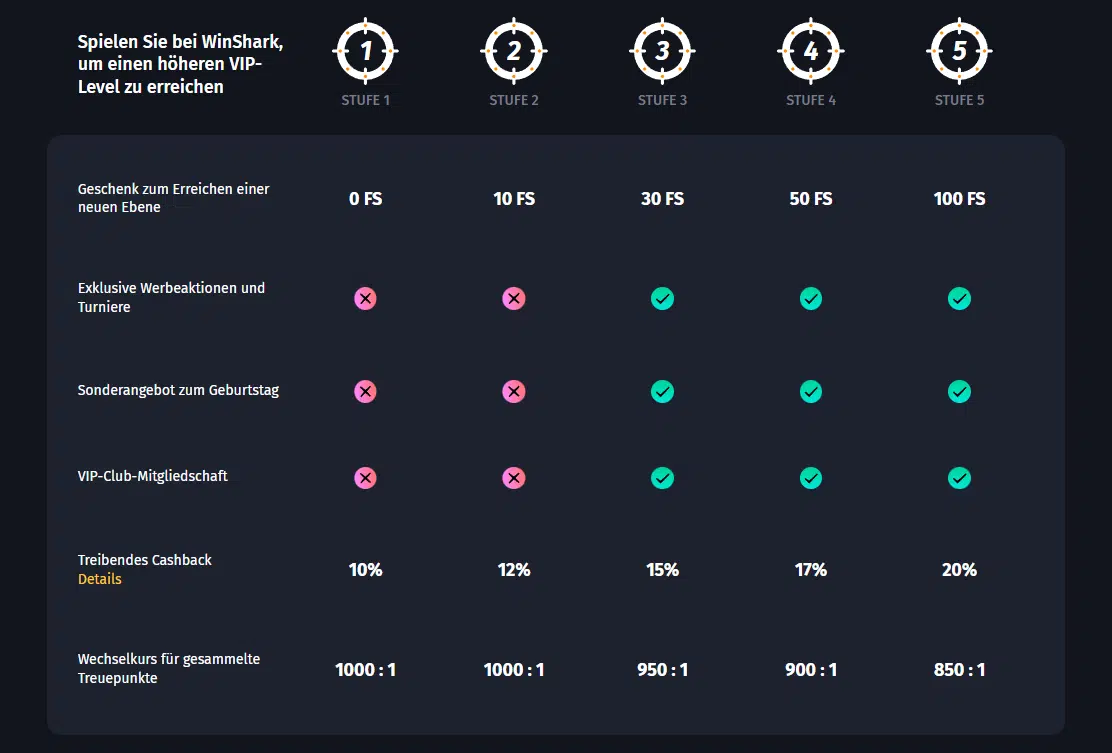Image resolution: width=1112 pixels, height=753 pixels.
Task: Select the 'STUFE 2' column label
Action: [514, 100]
